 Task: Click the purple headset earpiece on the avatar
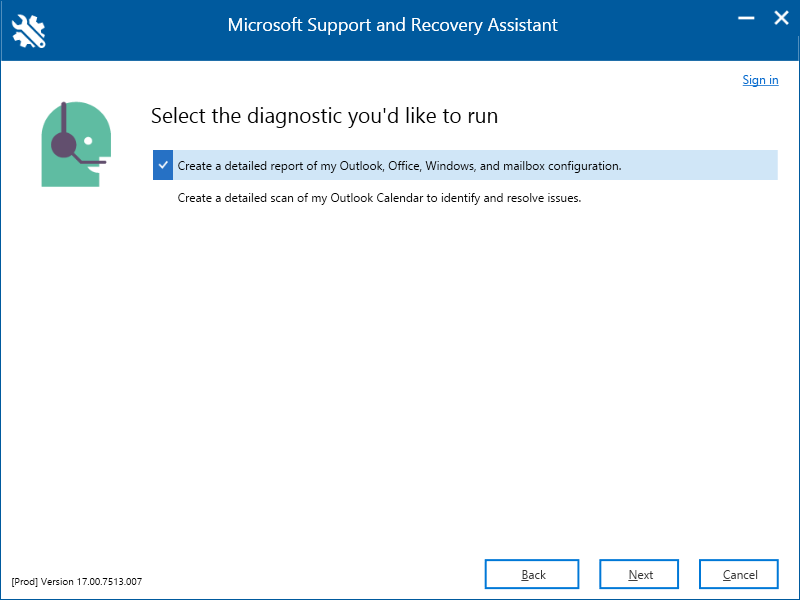point(64,145)
